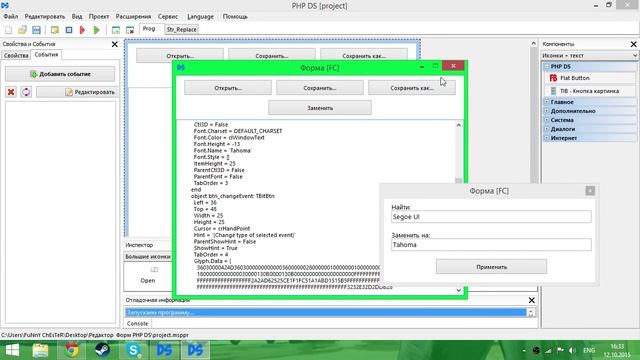This screenshot has width=640, height=360.
Task: Switch to the События tab
Action: [x=46, y=55]
